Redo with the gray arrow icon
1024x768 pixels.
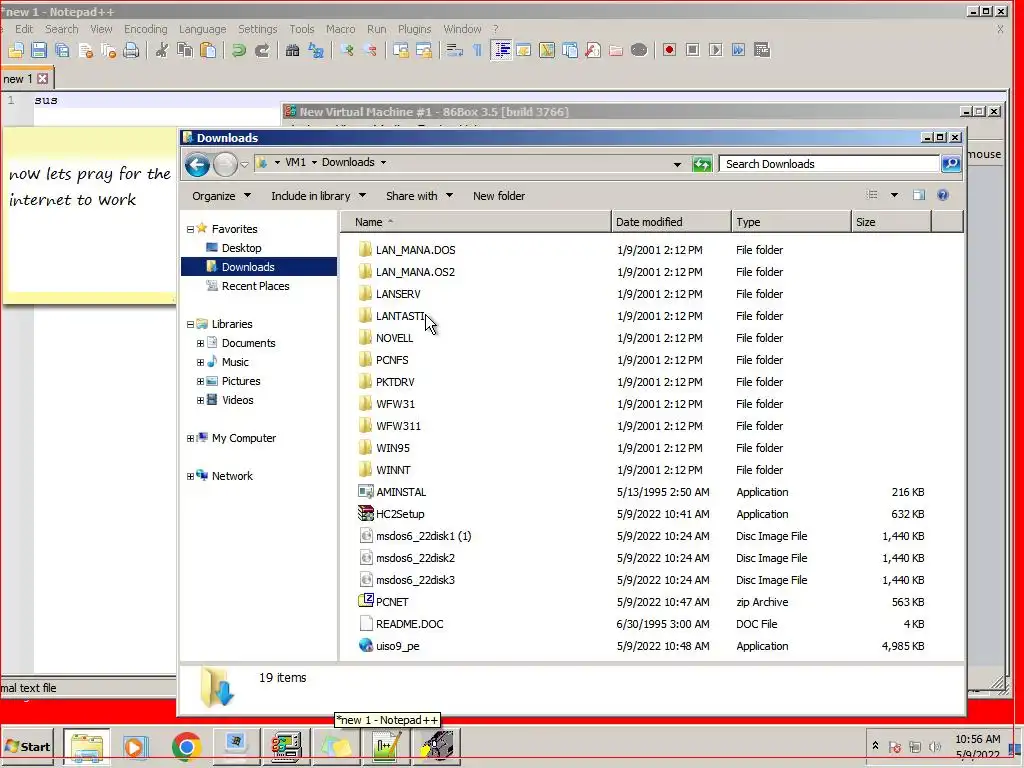[x=262, y=50]
